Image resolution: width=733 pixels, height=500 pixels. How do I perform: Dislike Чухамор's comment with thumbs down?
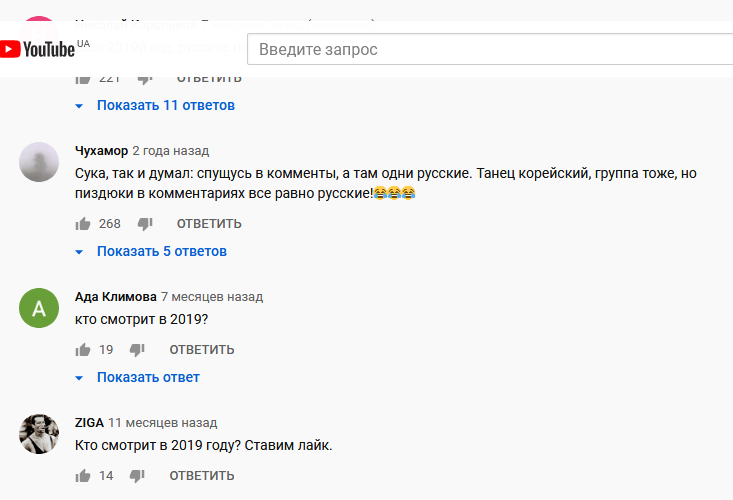[145, 223]
